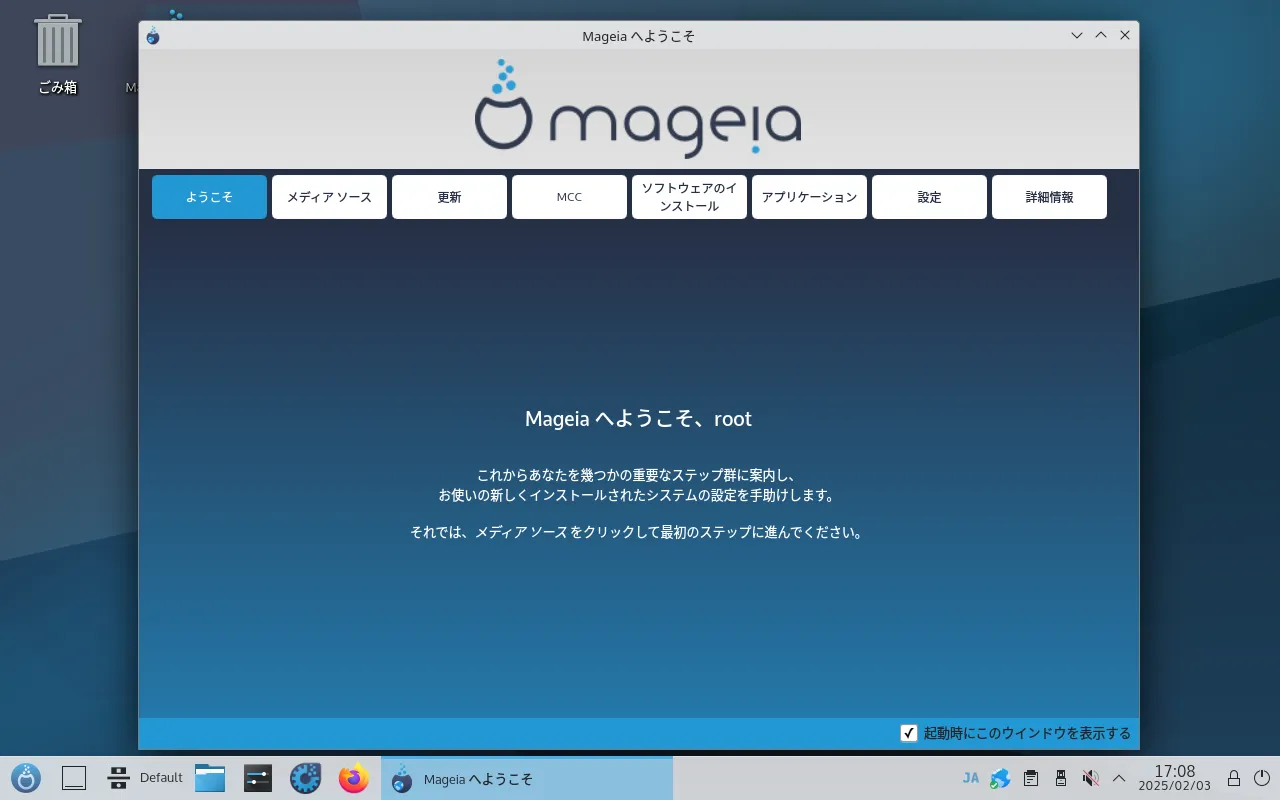
Task: Go to the アプリケーション tab
Action: (x=810, y=197)
